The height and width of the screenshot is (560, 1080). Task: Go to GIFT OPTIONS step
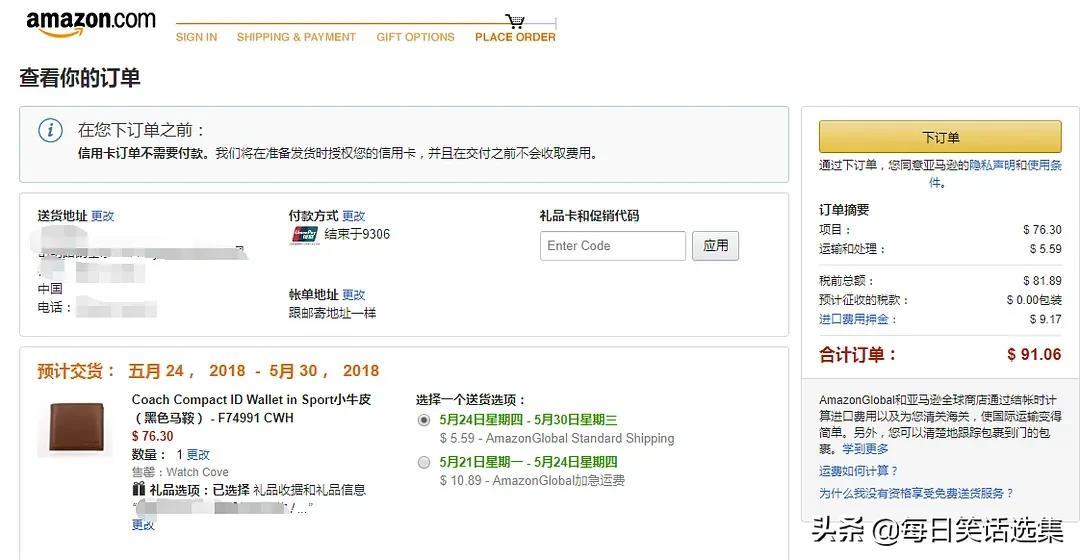point(415,37)
